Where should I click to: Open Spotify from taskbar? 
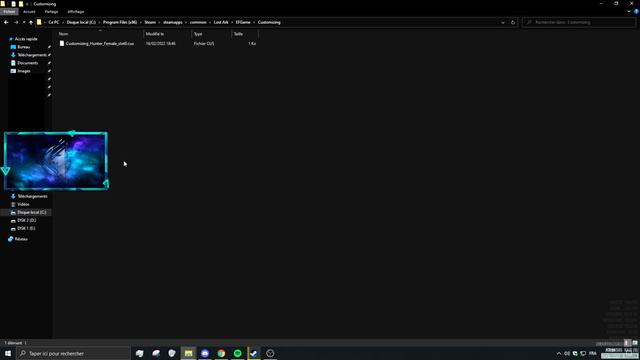(238, 353)
